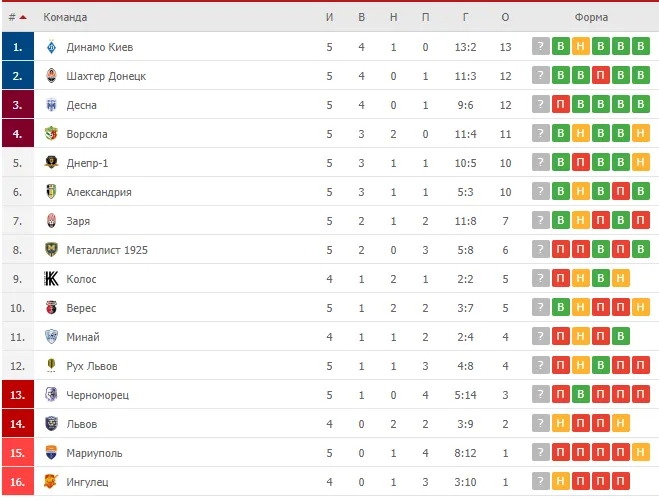Click Динамо Киев's orange Н form badge
The image size is (659, 501).
point(580,47)
